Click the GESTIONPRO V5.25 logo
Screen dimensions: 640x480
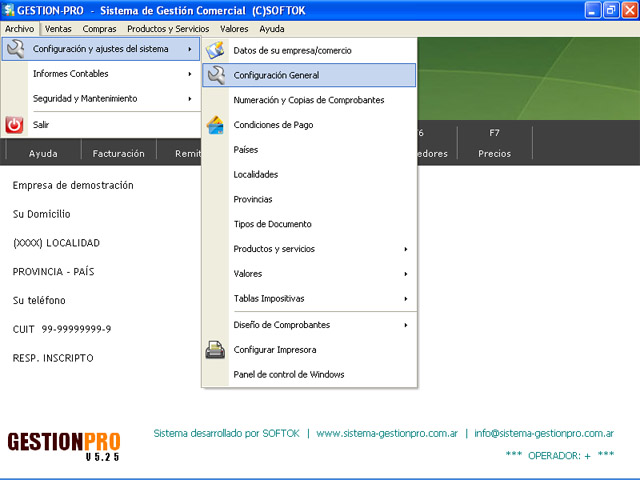point(64,446)
